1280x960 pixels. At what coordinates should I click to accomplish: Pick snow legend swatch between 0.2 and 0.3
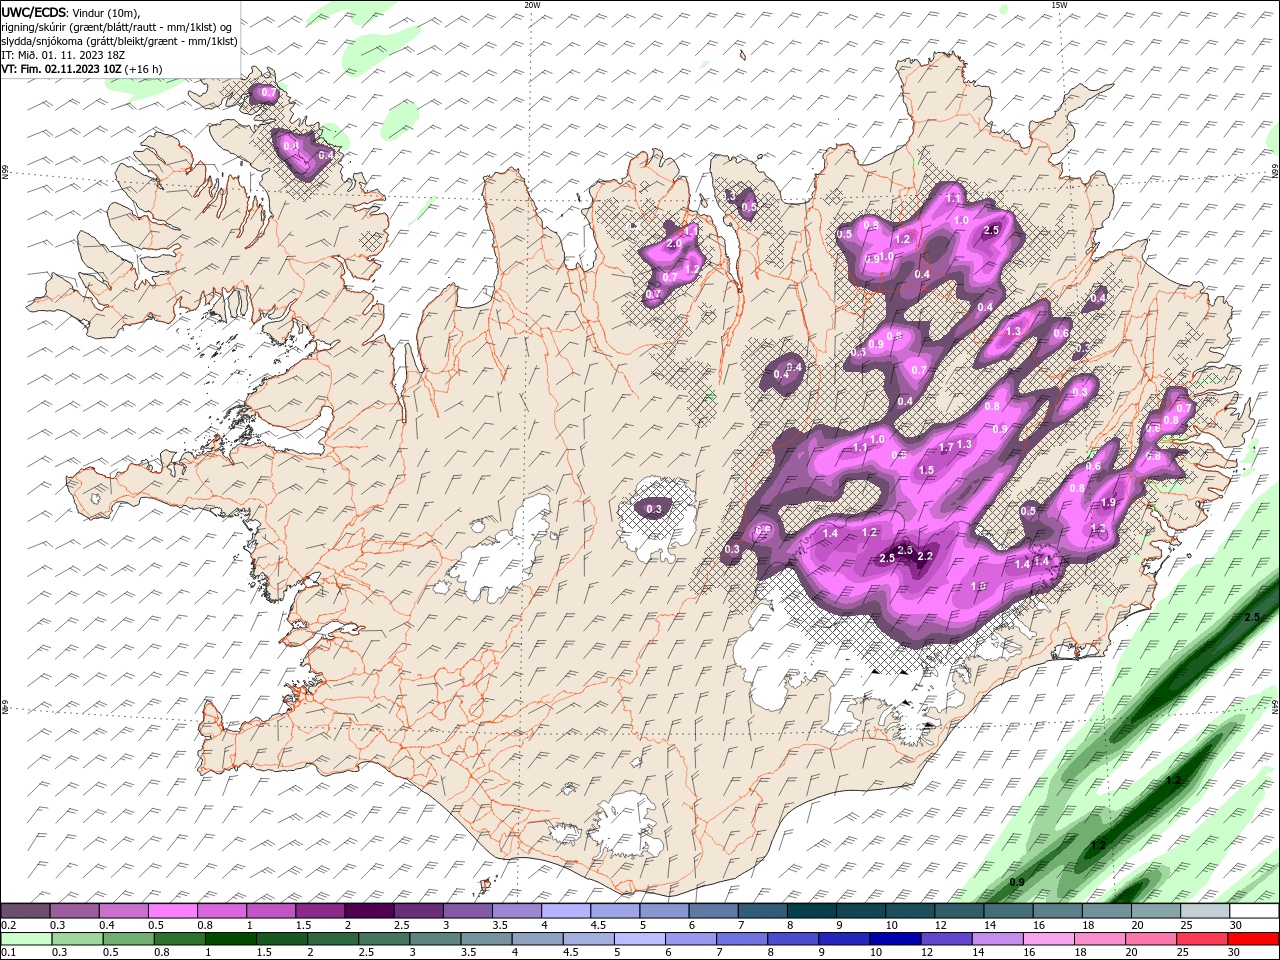pyautogui.click(x=25, y=911)
